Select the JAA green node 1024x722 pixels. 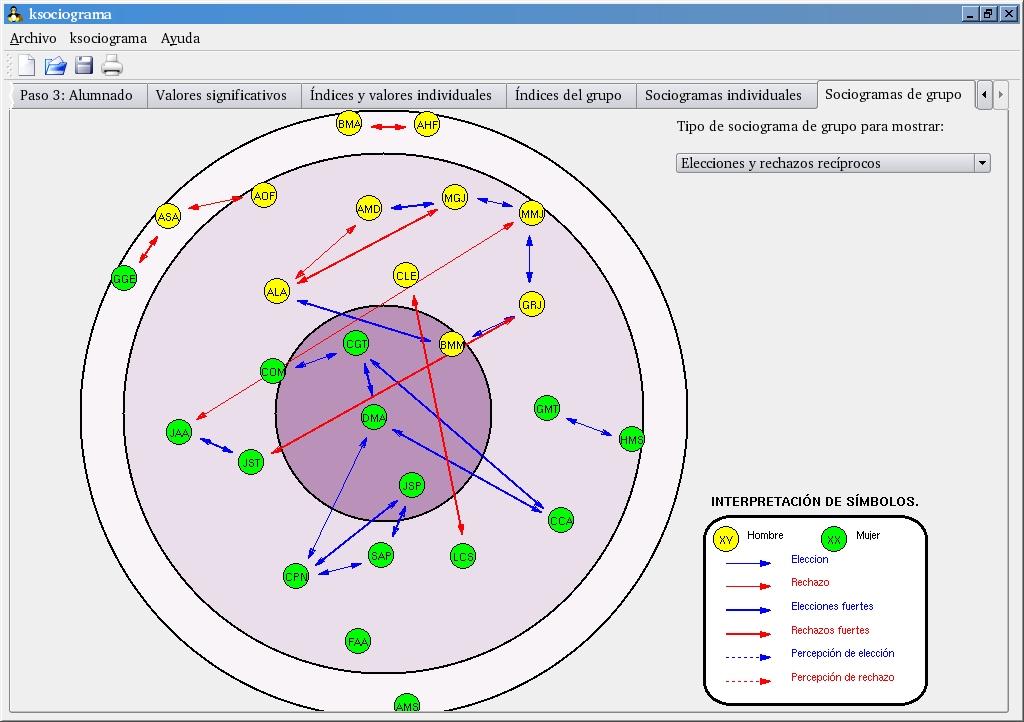point(179,432)
